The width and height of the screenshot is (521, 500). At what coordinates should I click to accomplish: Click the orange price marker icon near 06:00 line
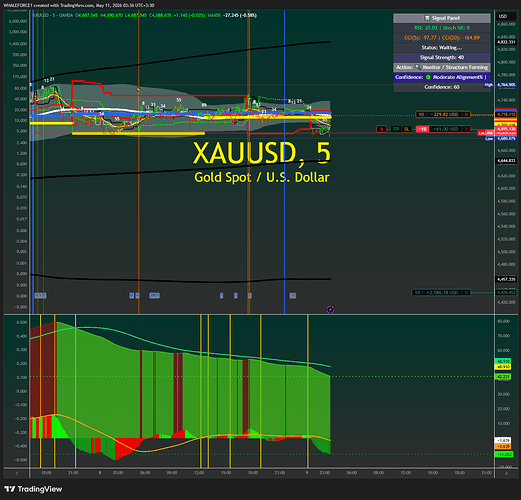coord(138,89)
